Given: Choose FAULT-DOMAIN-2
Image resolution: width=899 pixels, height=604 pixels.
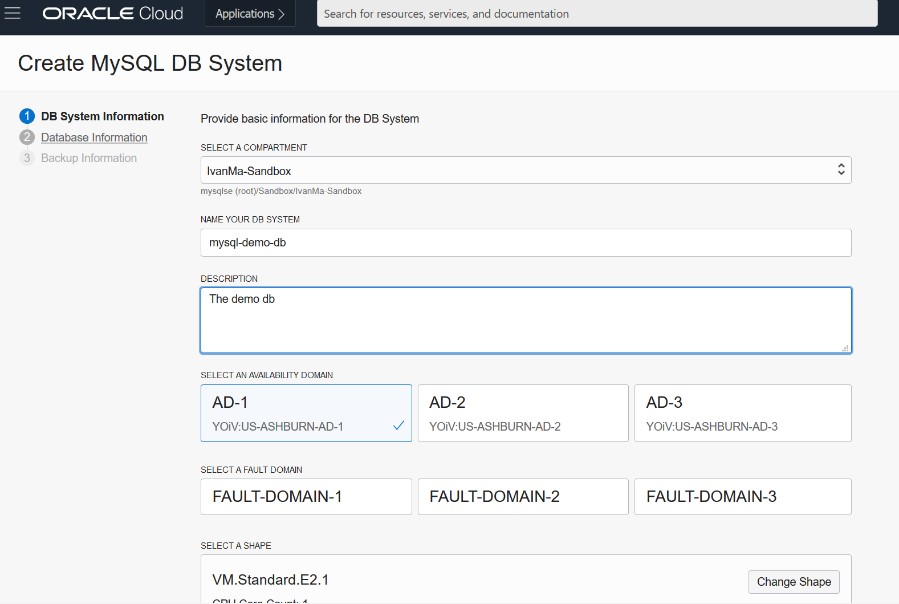Looking at the screenshot, I should pyautogui.click(x=523, y=496).
